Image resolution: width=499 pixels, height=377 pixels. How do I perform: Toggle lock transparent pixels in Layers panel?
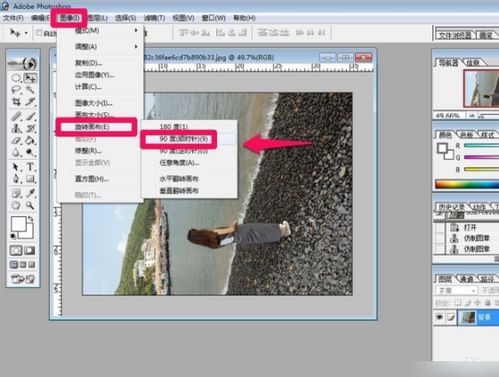[x=458, y=303]
